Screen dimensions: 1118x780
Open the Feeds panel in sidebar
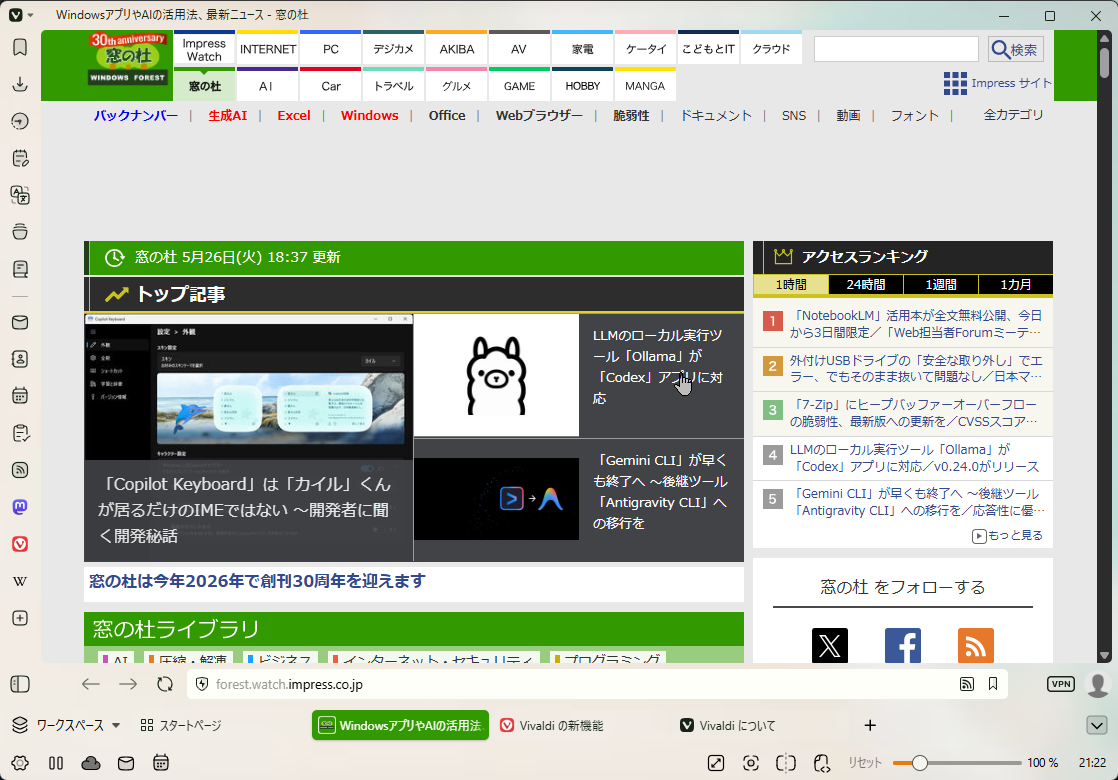[x=20, y=470]
